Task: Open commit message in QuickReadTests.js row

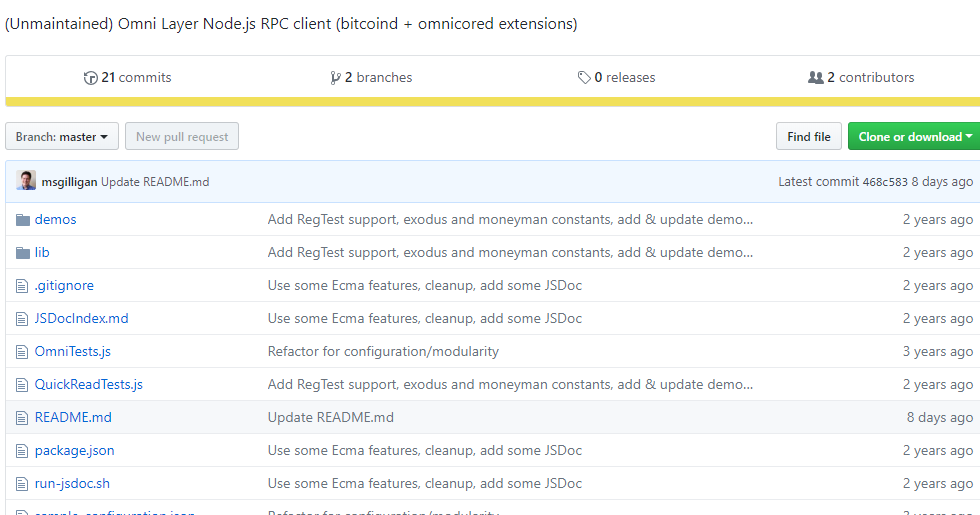Action: (x=510, y=384)
